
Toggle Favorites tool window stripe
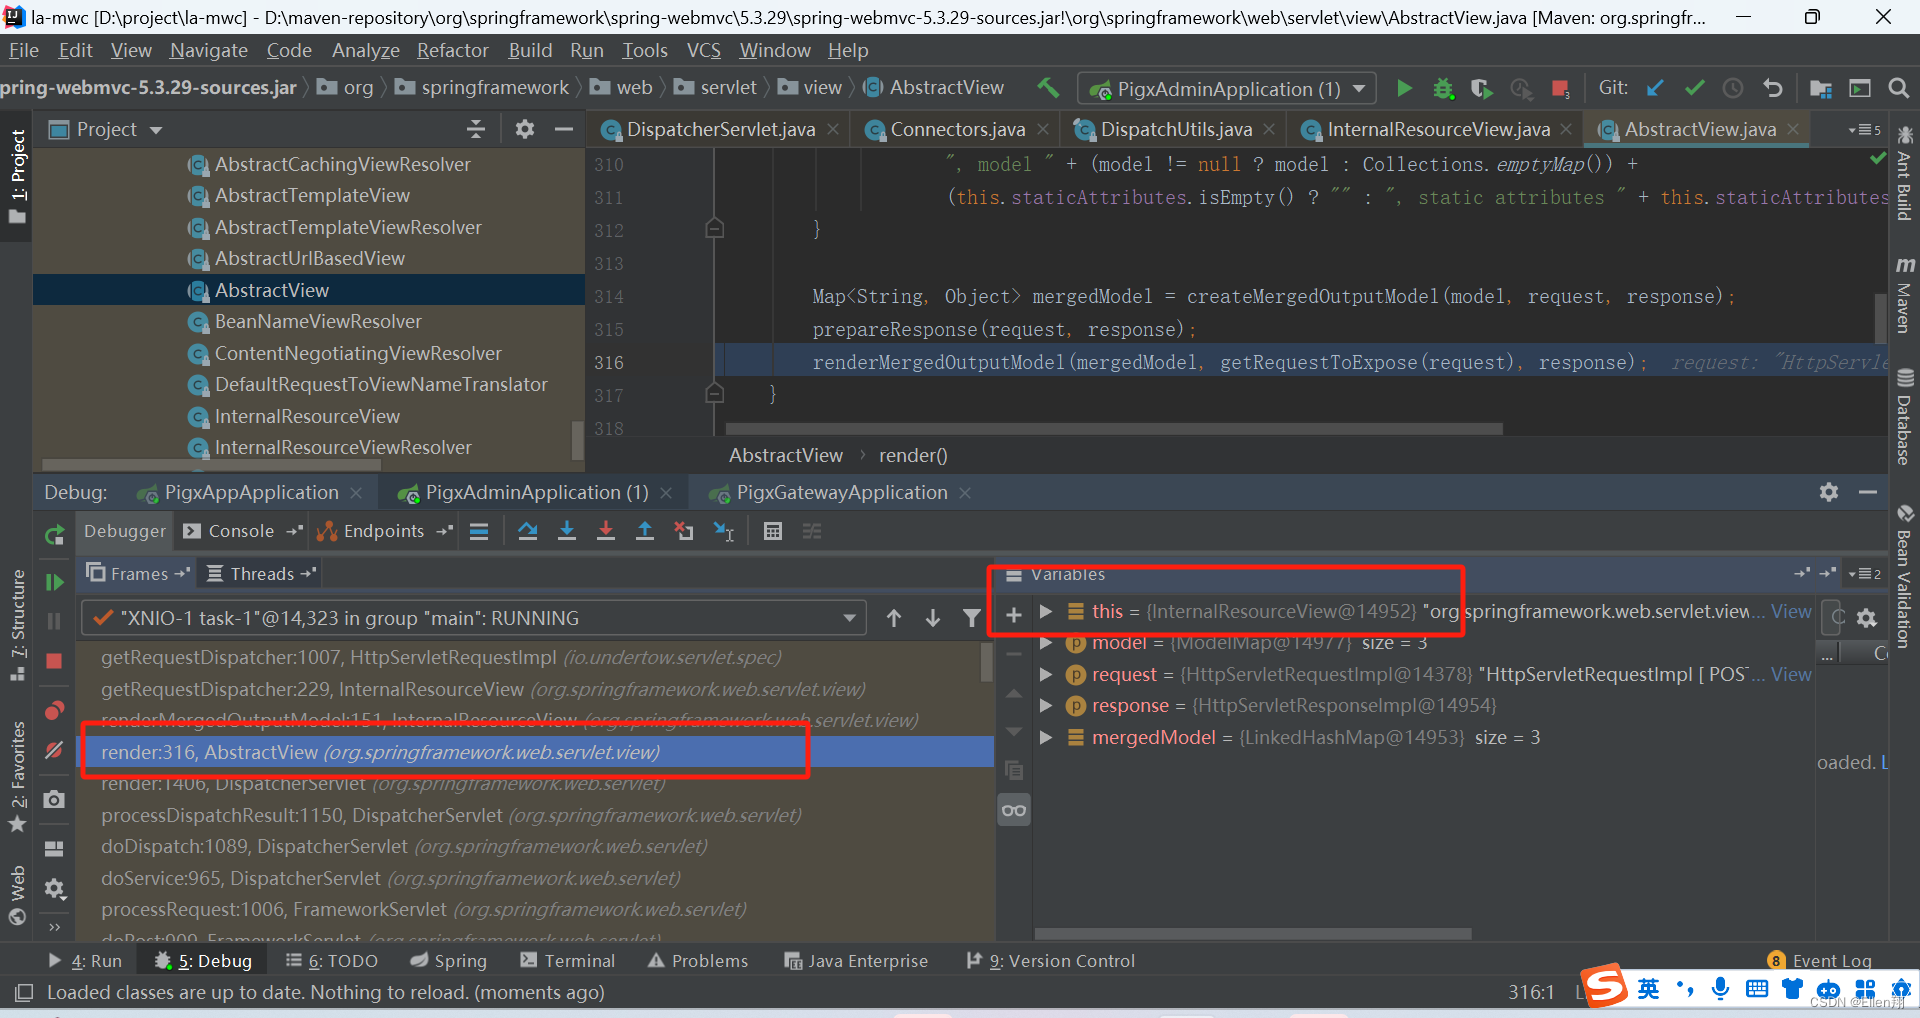(17, 778)
